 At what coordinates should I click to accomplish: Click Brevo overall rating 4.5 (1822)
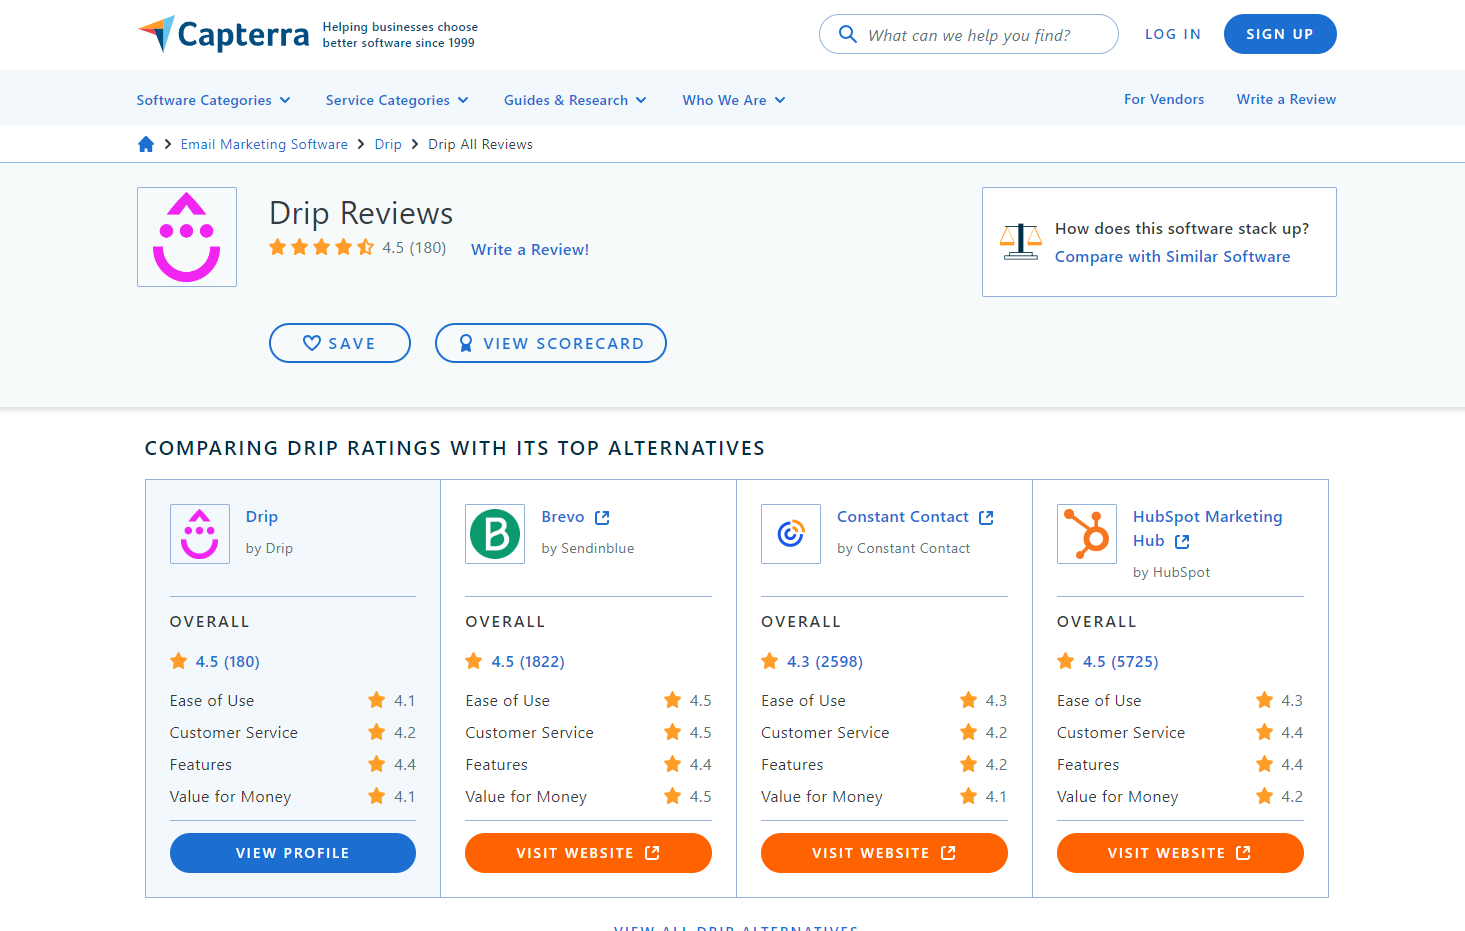point(528,661)
